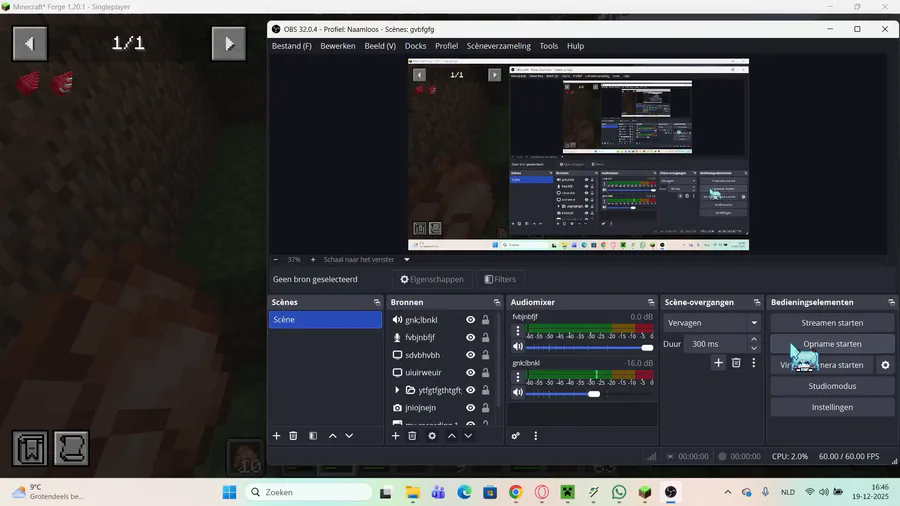900x506 pixels.
Task: Lock the fvbjnbfjf source
Action: (486, 337)
